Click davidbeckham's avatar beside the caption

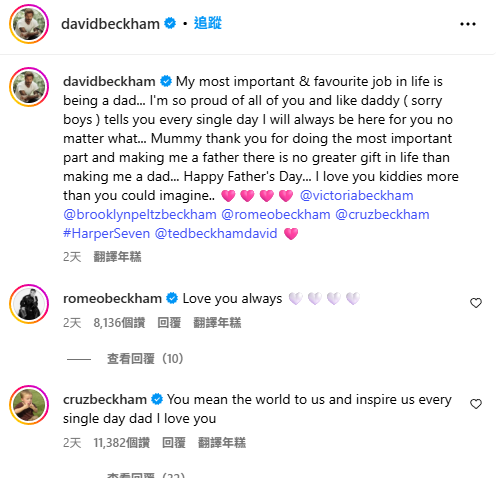29,87
